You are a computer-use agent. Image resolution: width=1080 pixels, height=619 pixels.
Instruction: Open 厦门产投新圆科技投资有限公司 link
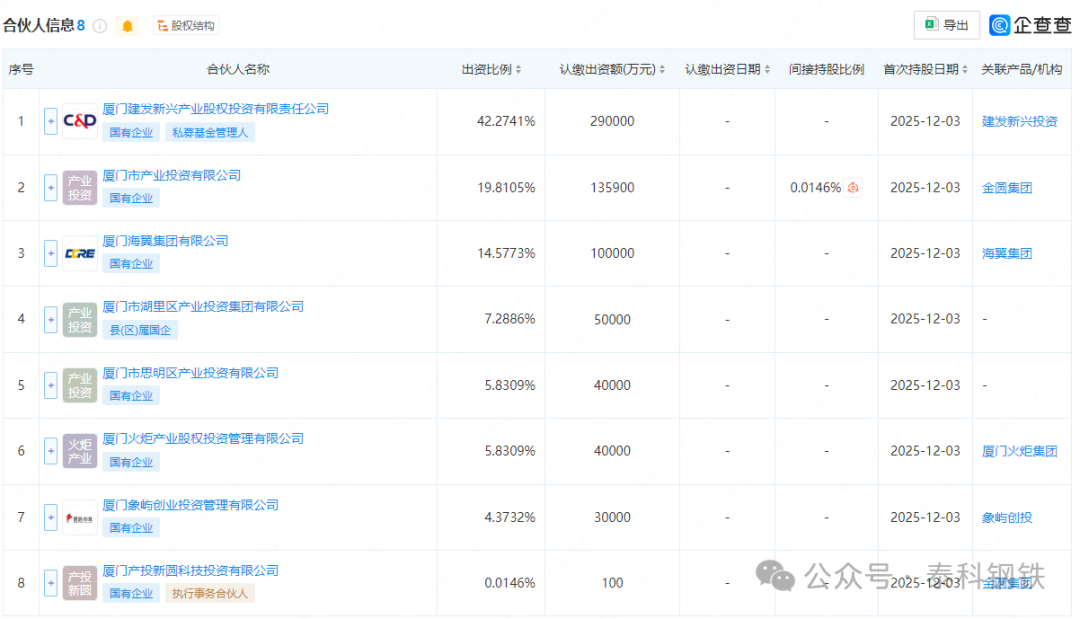point(191,571)
